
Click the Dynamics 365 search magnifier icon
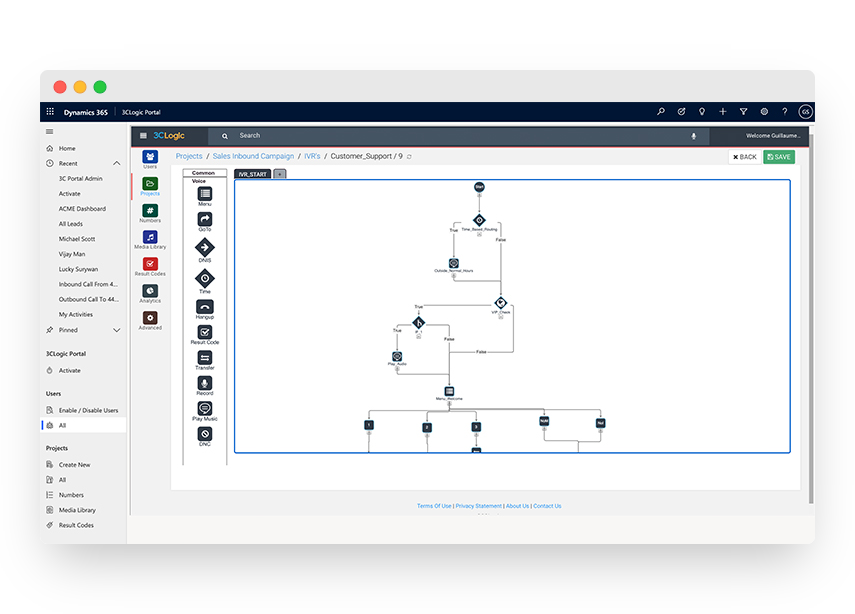coord(661,112)
